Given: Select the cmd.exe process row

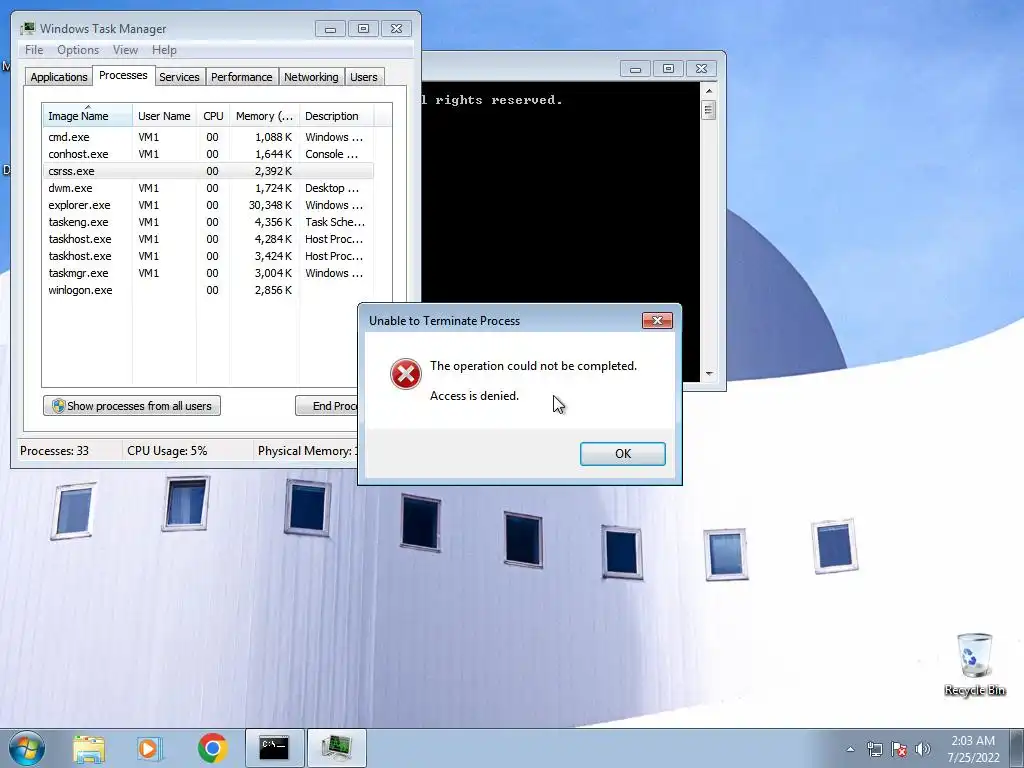Looking at the screenshot, I should [208, 137].
